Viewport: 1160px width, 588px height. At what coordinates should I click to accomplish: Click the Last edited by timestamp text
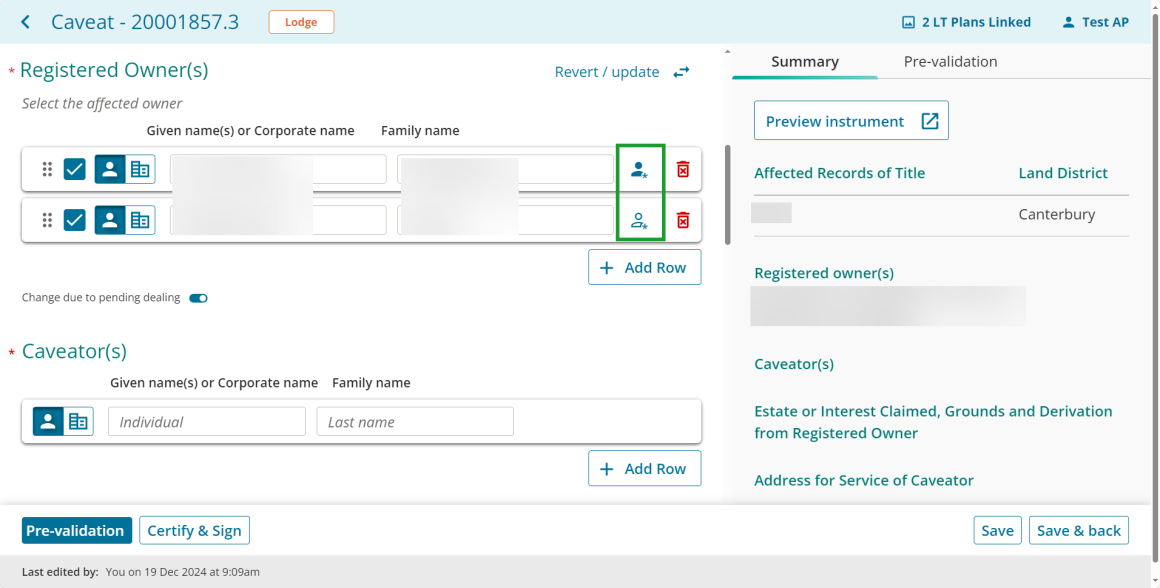[x=183, y=572]
